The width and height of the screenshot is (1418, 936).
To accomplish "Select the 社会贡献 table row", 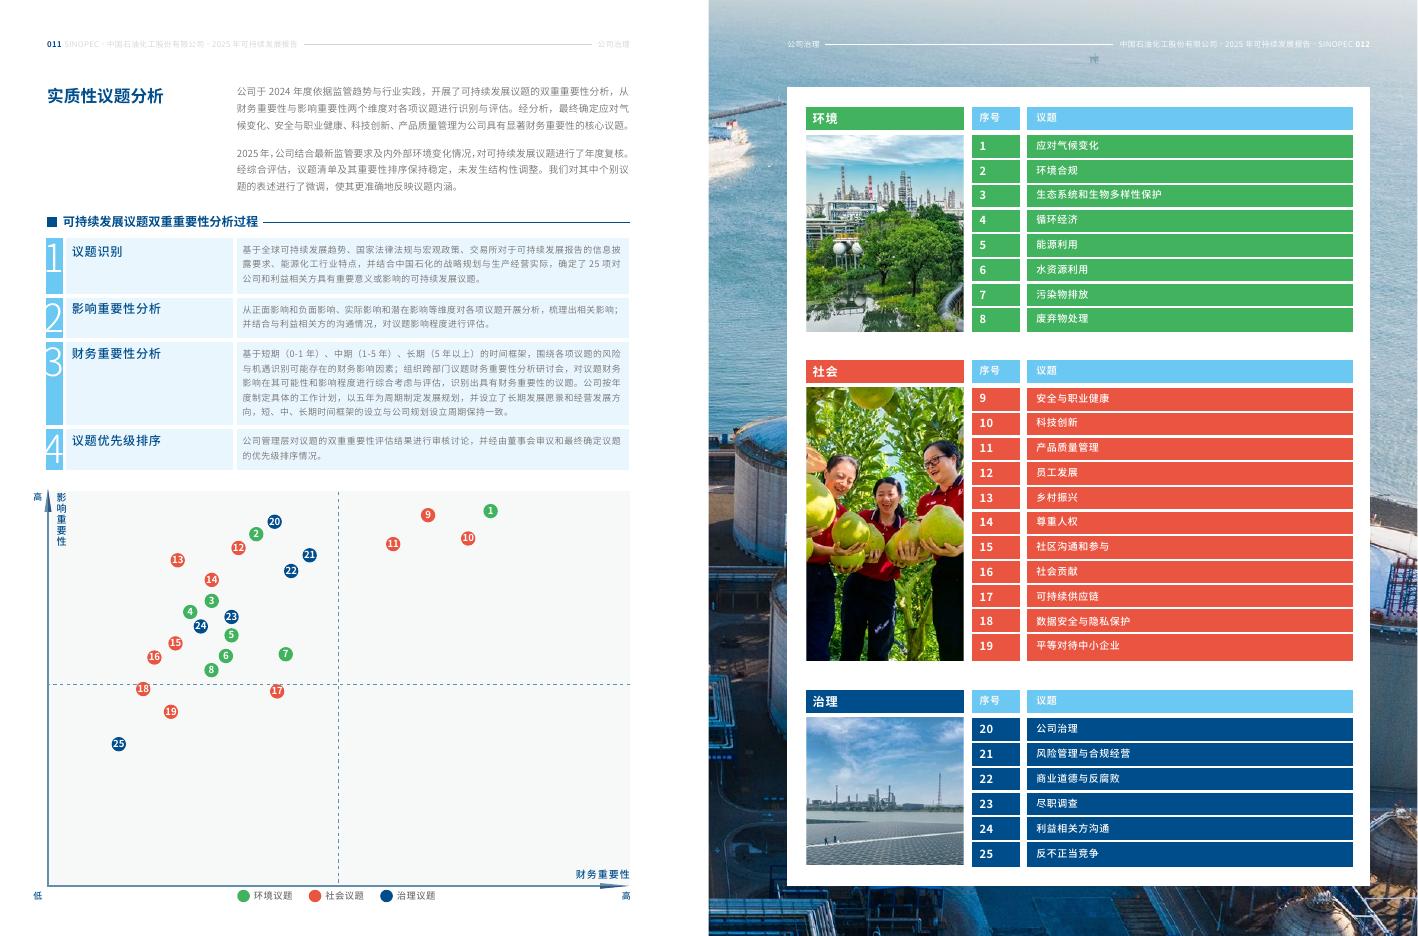I will click(1162, 572).
